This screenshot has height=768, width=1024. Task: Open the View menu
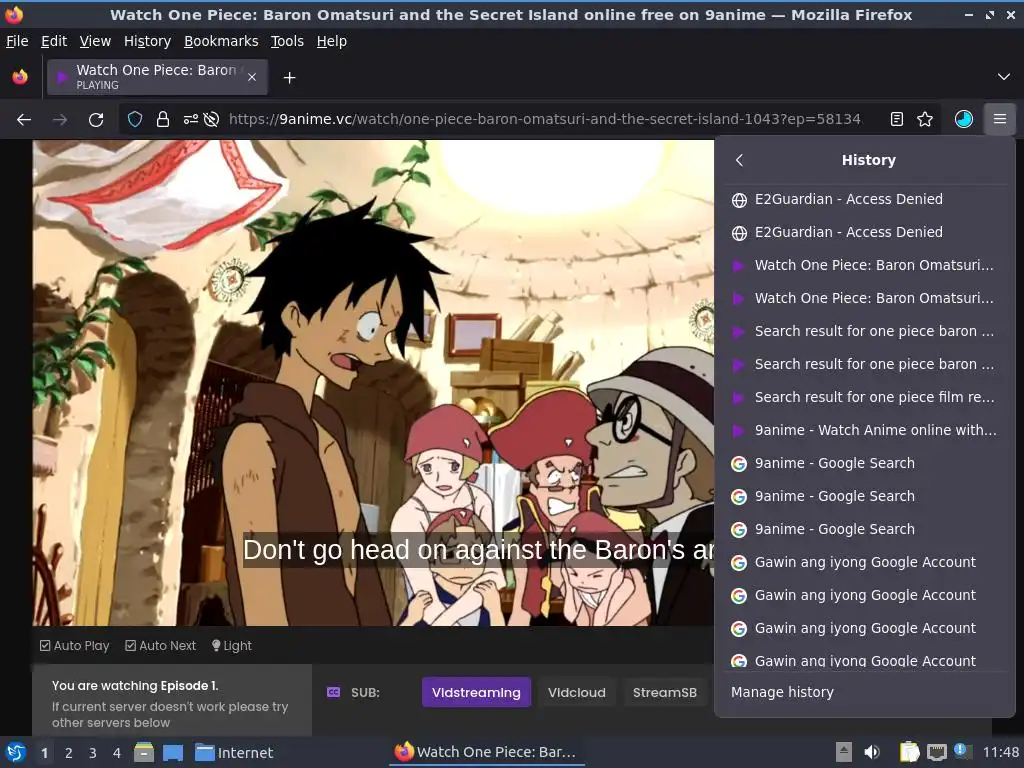pos(95,41)
